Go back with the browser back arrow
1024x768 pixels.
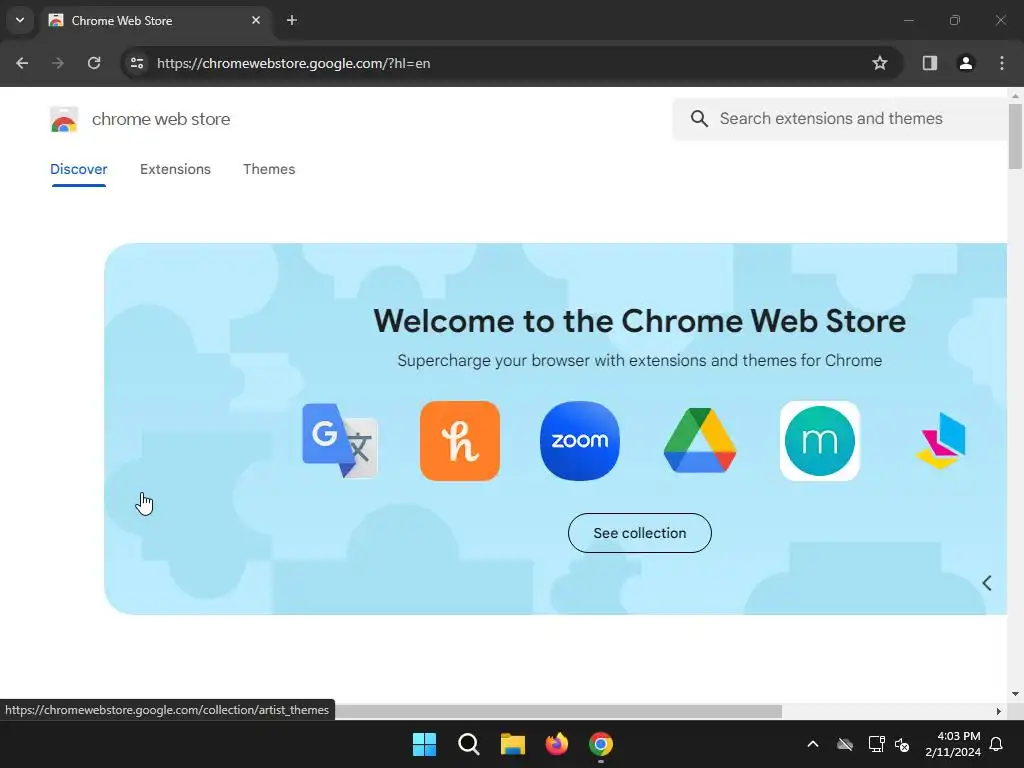(x=22, y=63)
